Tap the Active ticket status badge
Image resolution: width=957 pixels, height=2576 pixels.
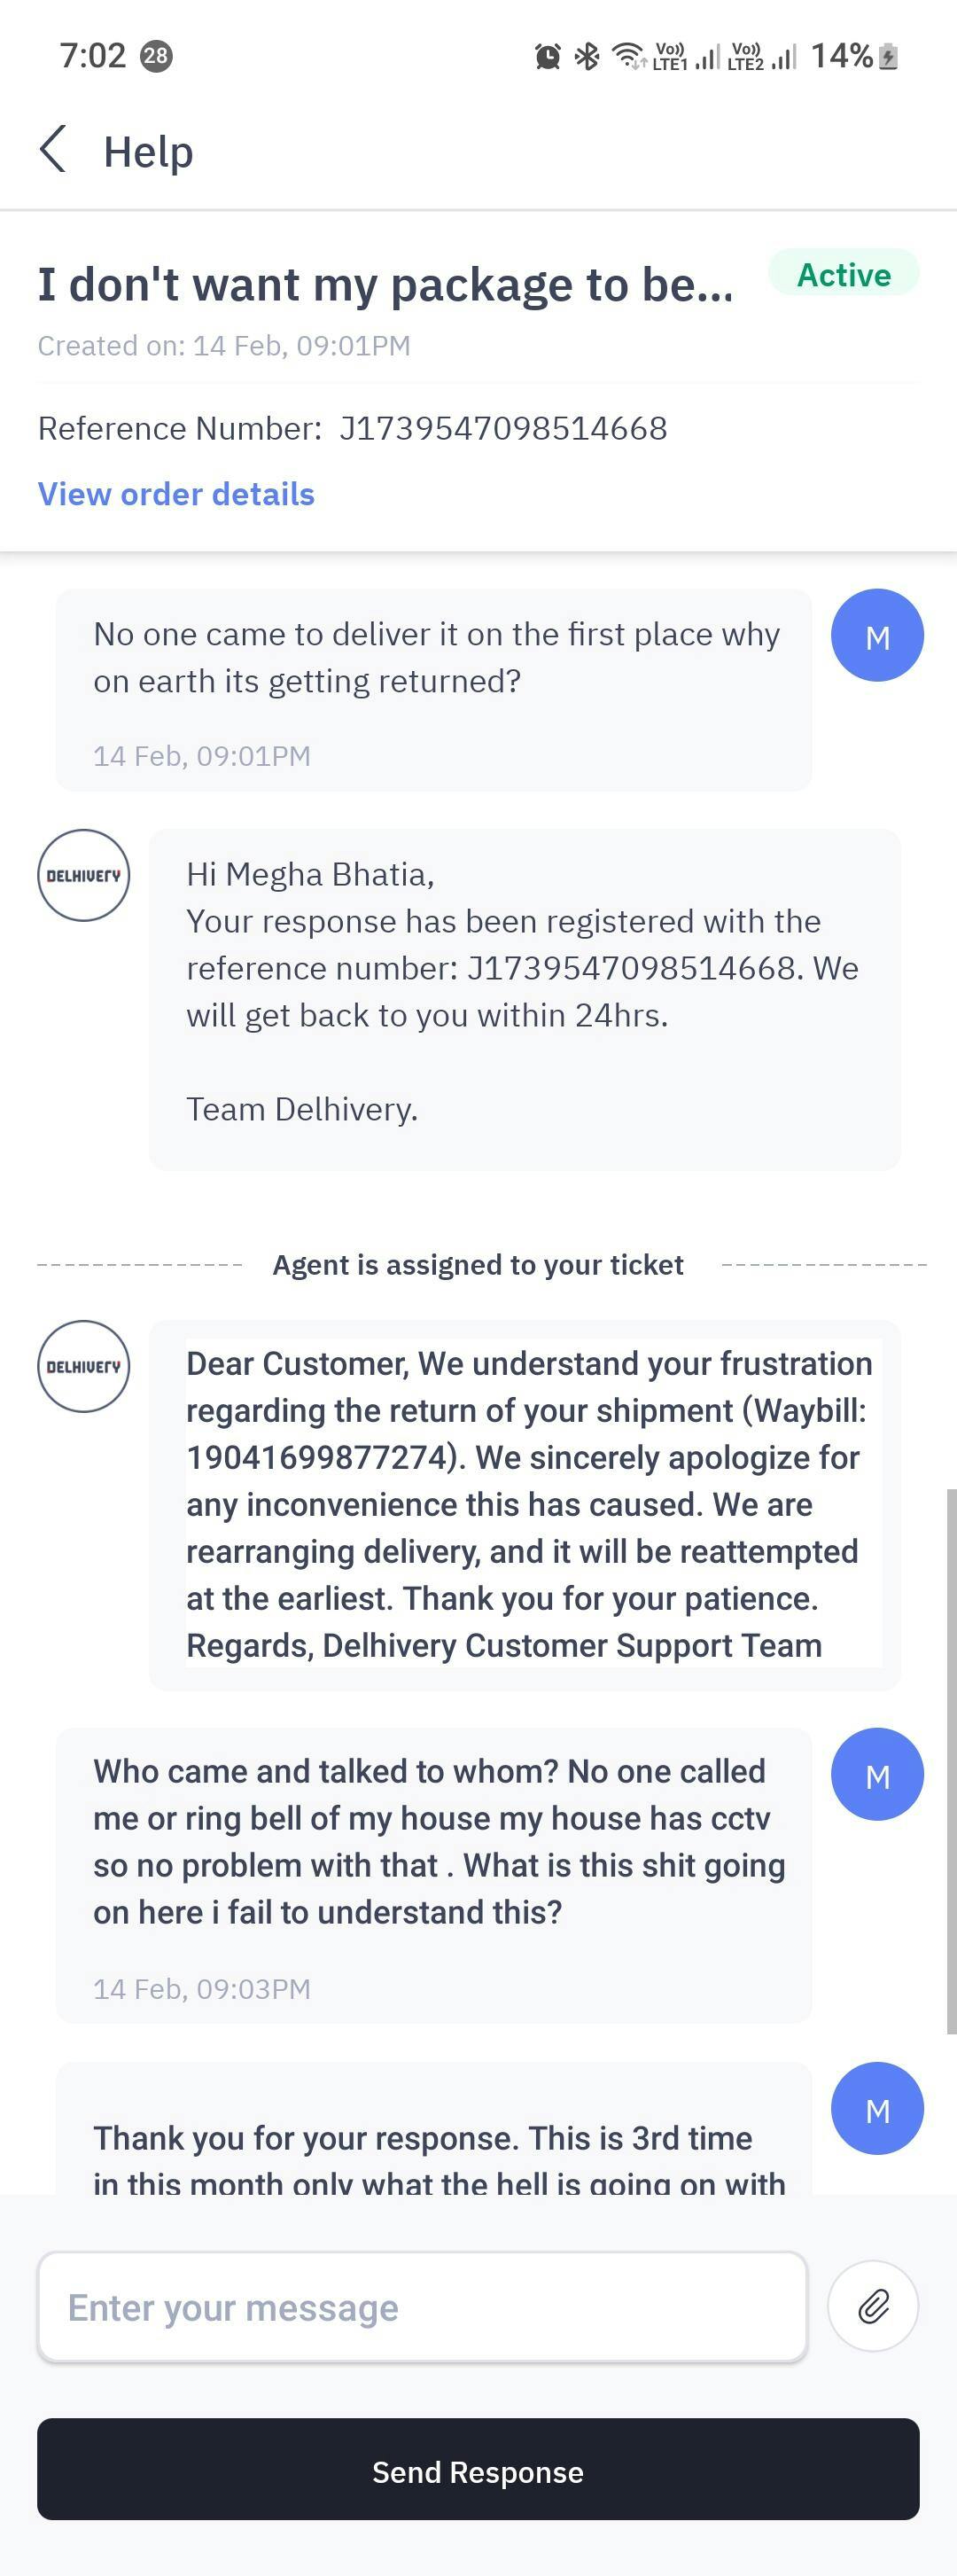click(843, 274)
